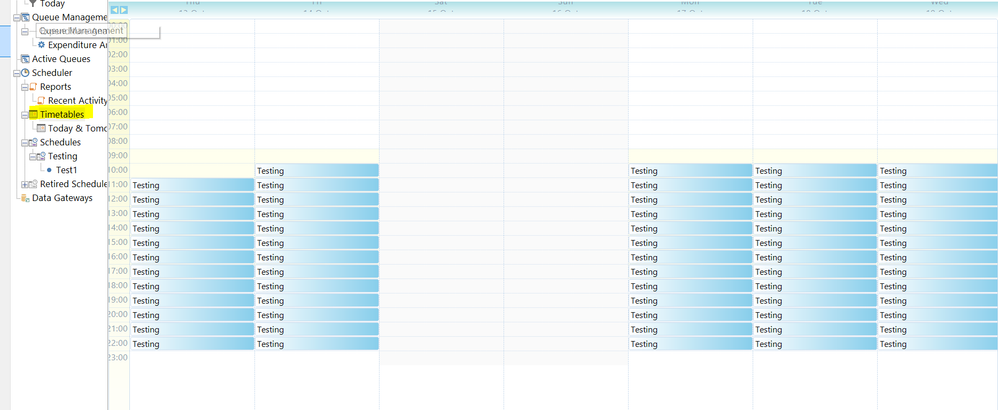Image resolution: width=998 pixels, height=410 pixels.
Task: Select the Testing schedule icon in the tree
Action: (41, 157)
